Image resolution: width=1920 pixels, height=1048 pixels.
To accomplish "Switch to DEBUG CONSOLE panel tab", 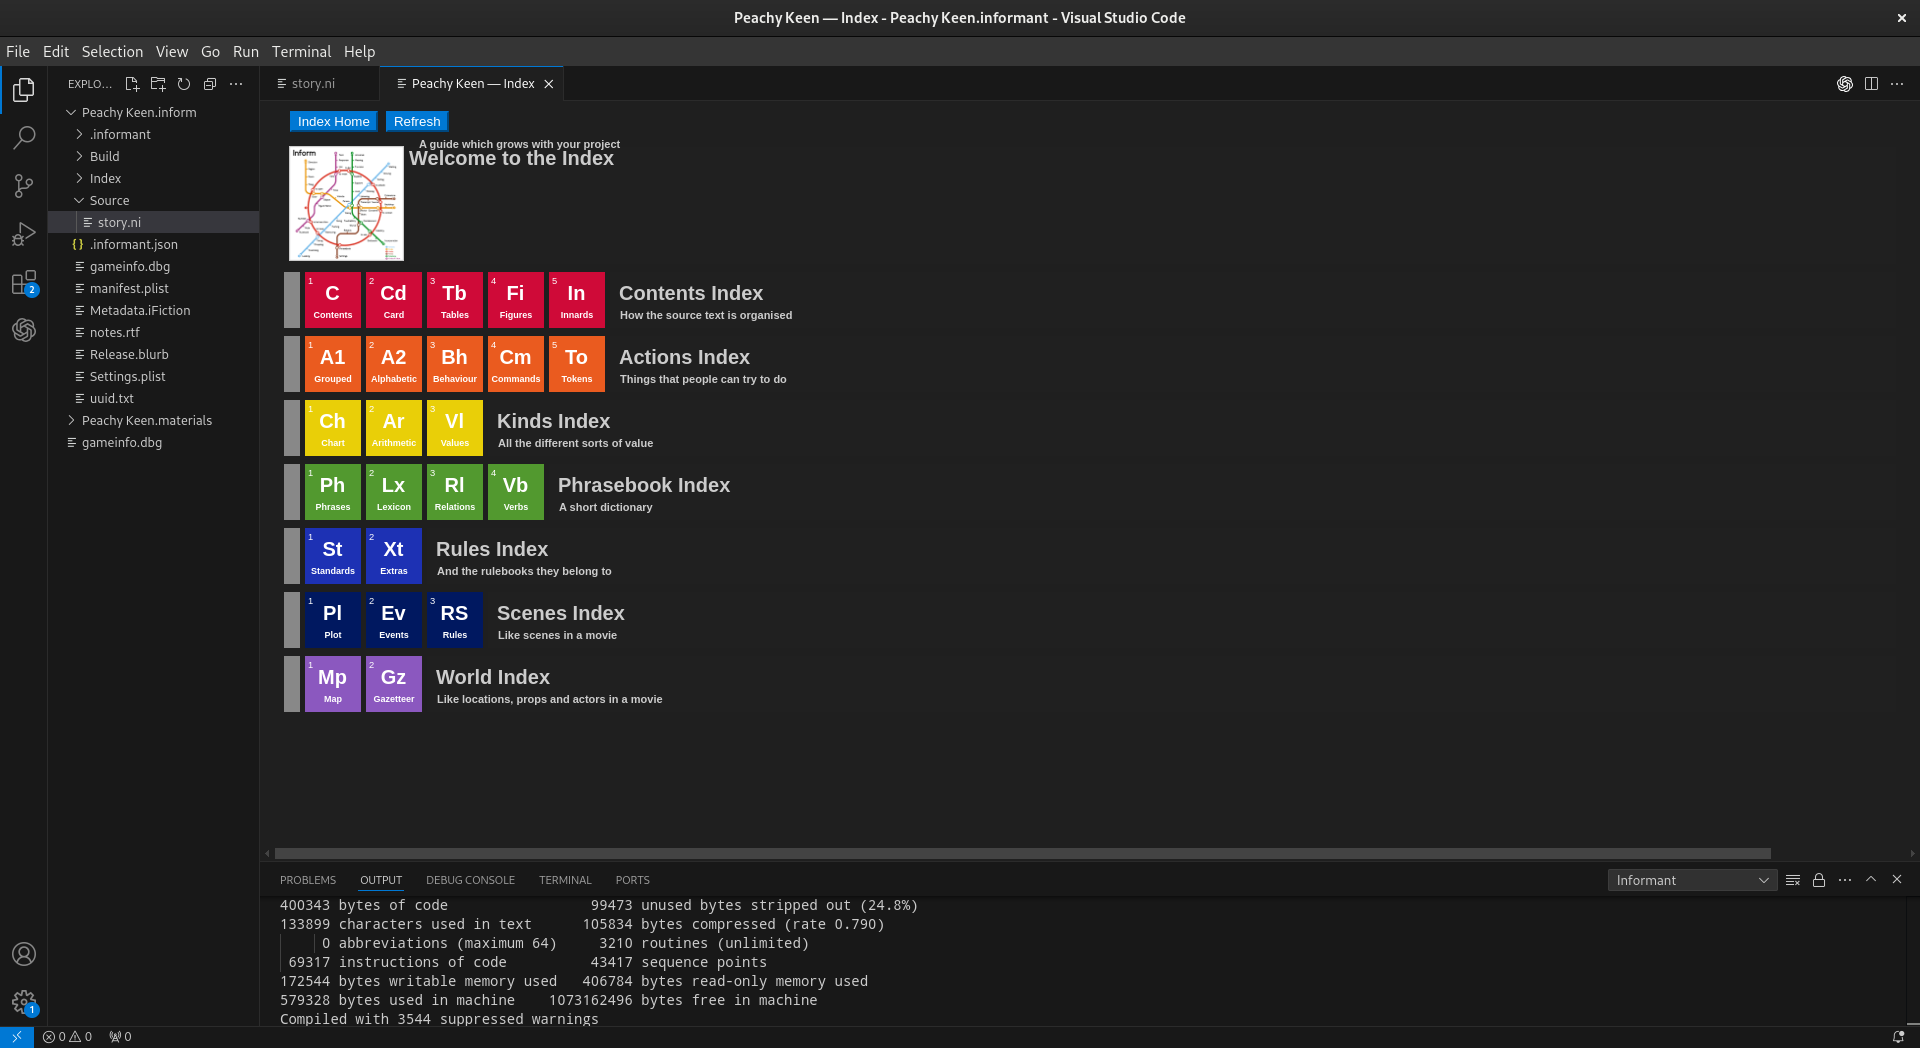I will click(470, 880).
